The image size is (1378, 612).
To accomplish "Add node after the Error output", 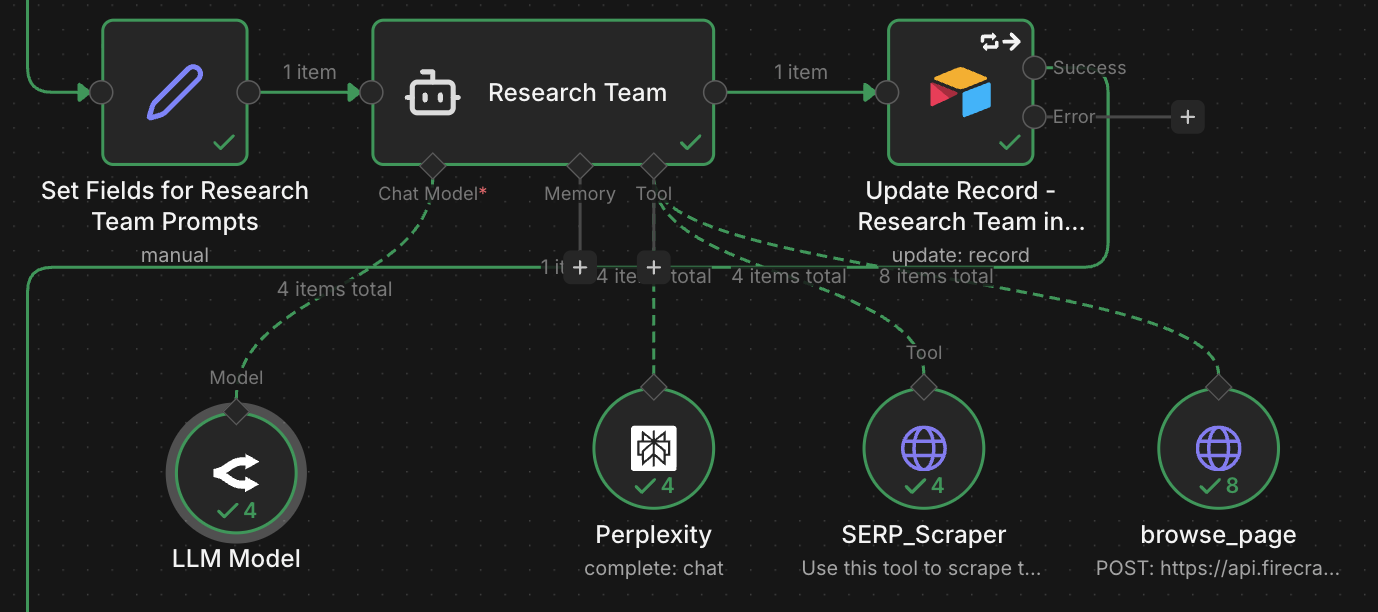I will point(1187,117).
